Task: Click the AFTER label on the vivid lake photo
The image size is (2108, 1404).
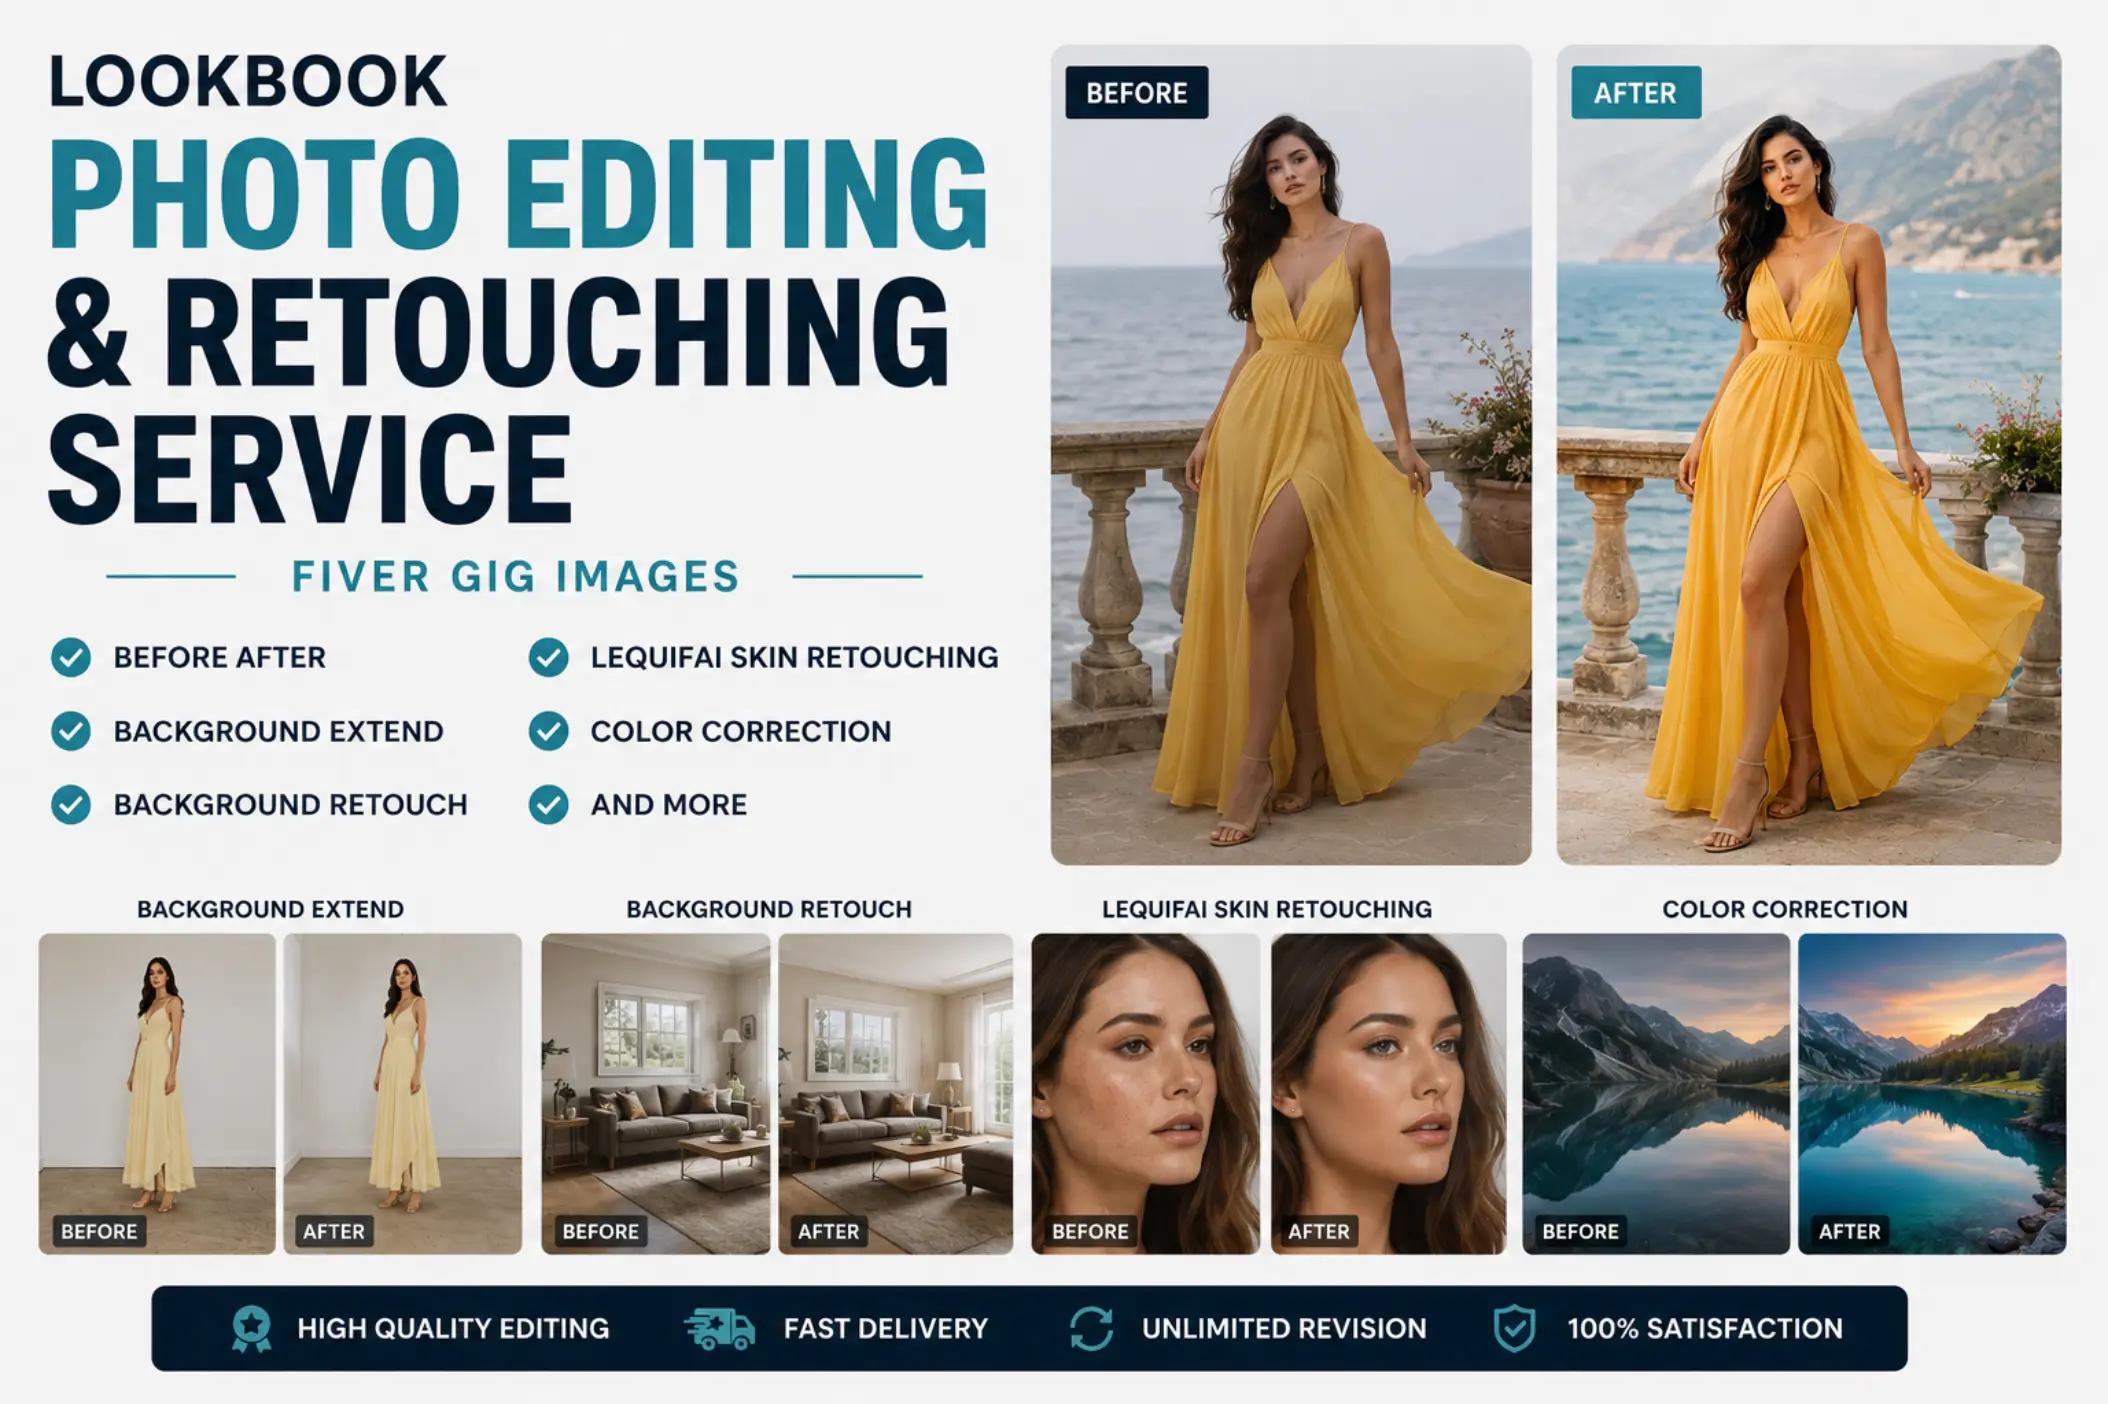Action: [1849, 1231]
